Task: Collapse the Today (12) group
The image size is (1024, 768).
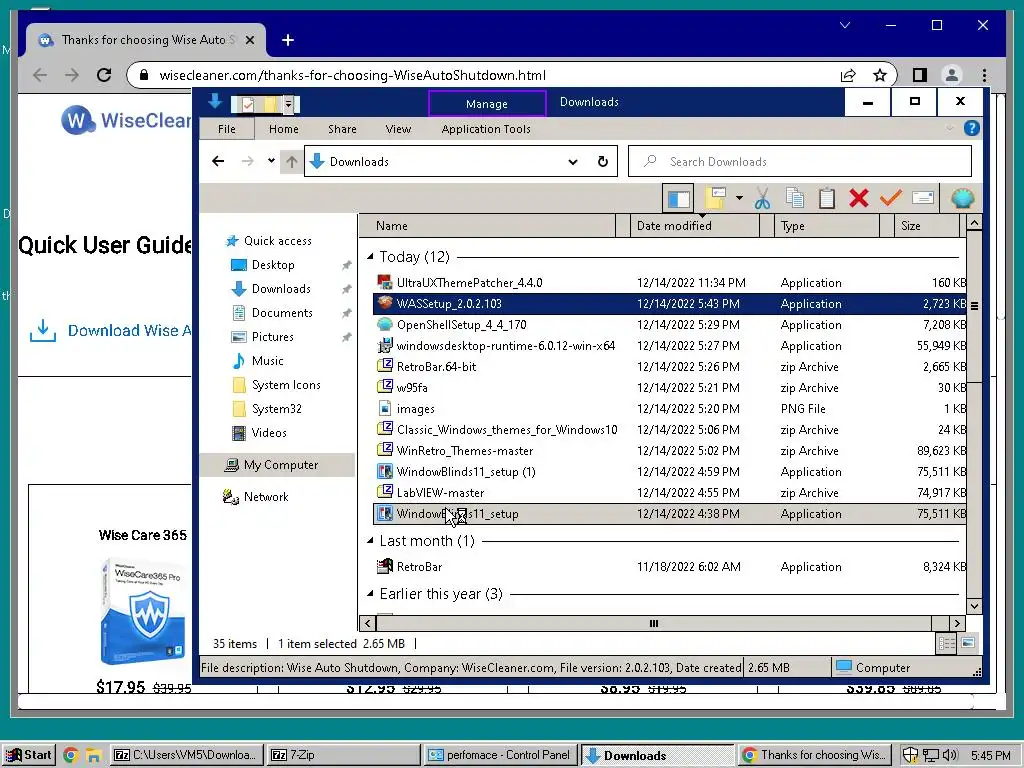Action: 370,257
